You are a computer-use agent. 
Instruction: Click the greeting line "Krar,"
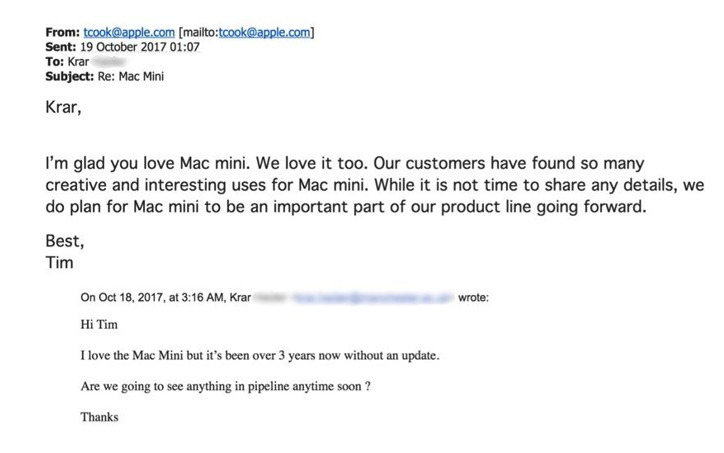(66, 103)
